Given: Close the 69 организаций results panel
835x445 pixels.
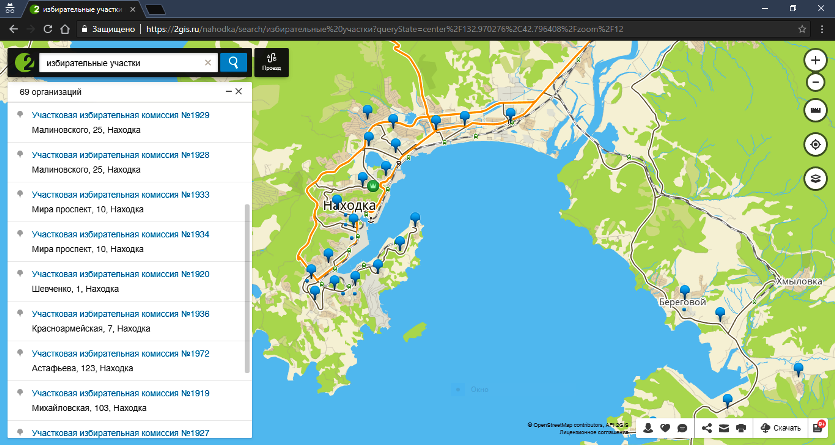Looking at the screenshot, I should coord(239,92).
